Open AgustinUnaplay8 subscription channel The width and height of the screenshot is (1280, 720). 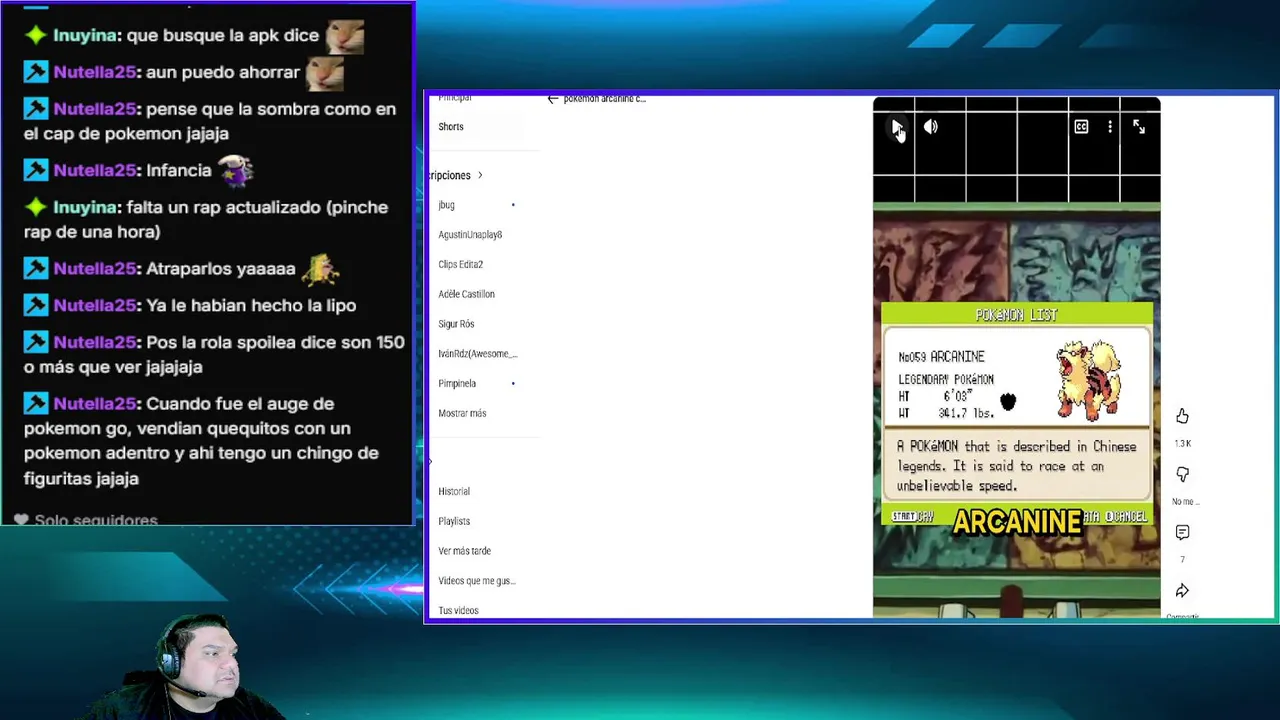(x=470, y=235)
